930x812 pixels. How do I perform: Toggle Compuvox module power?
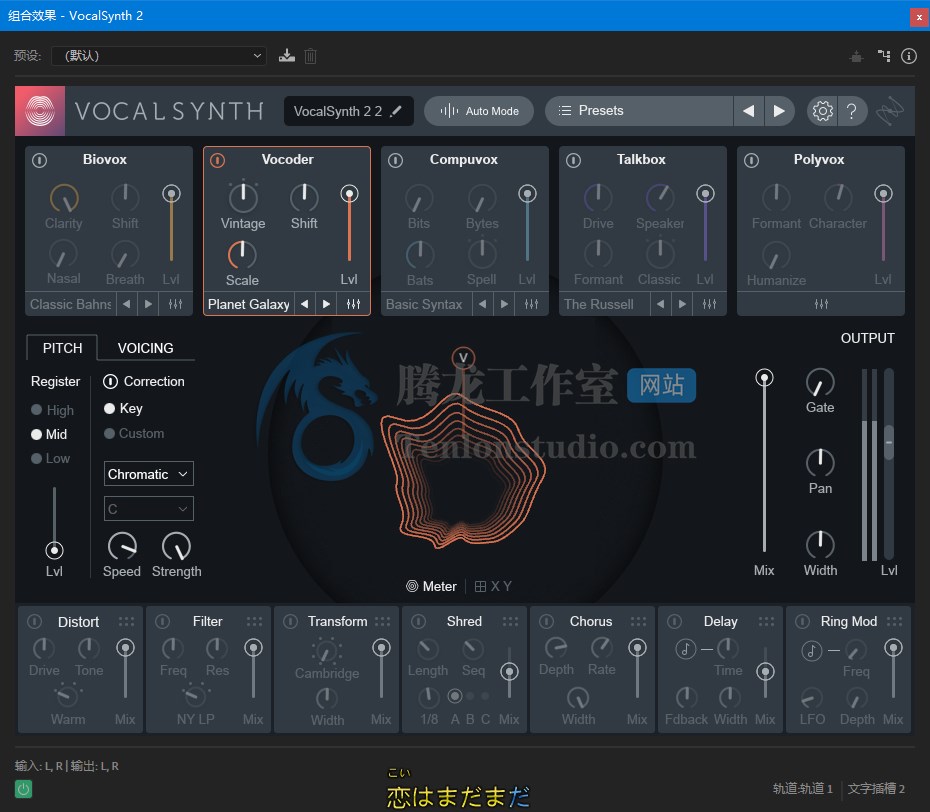396,160
